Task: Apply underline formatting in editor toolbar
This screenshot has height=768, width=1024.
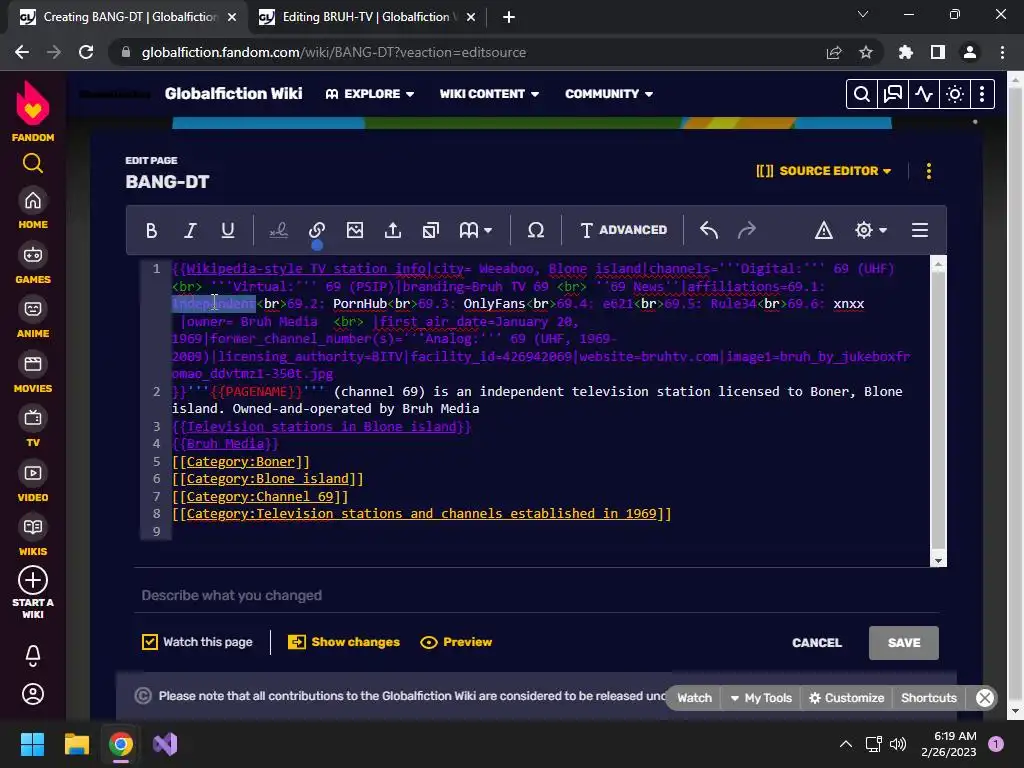Action: (x=227, y=230)
